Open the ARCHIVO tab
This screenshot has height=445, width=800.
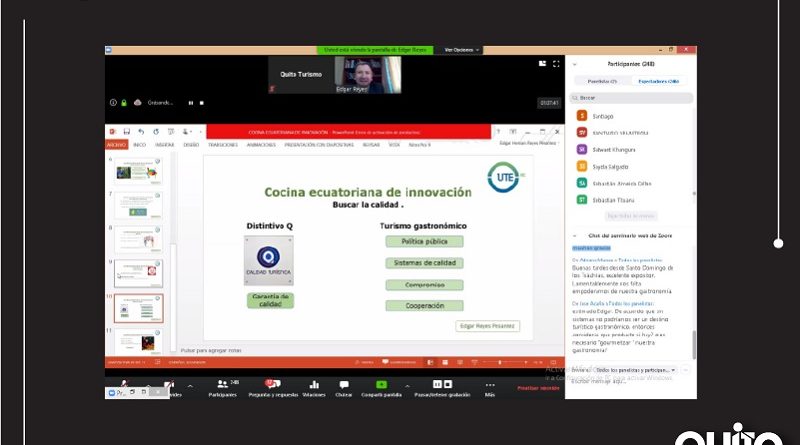pos(116,145)
